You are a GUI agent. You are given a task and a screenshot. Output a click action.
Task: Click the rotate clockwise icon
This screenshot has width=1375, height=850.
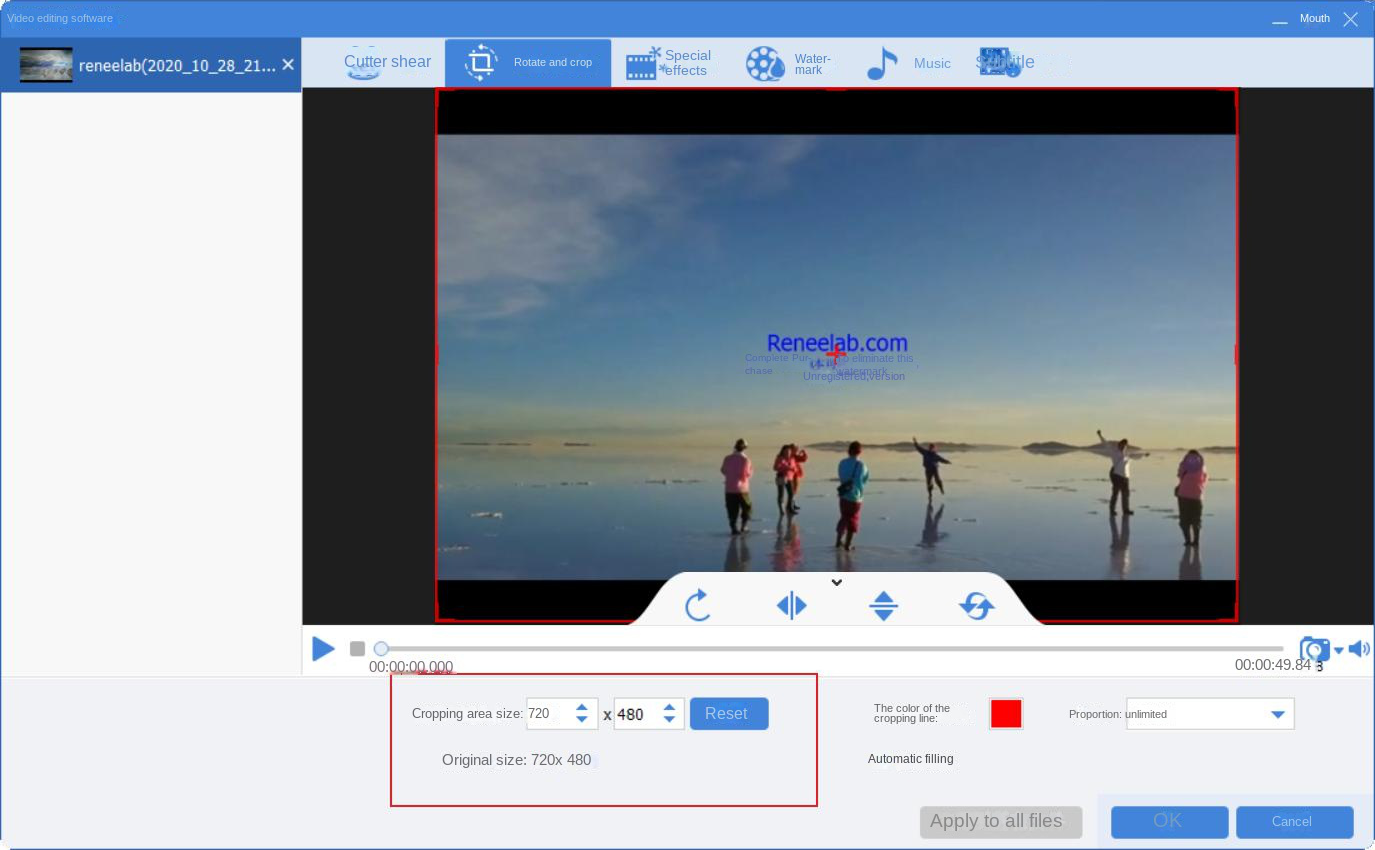tap(697, 605)
